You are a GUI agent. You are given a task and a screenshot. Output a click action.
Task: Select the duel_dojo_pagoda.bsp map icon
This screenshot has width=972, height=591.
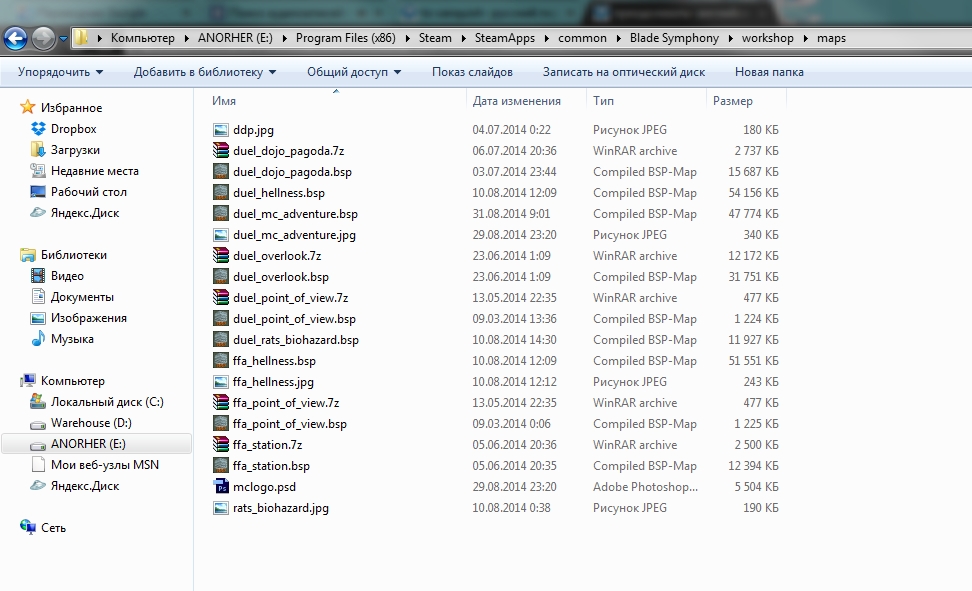pos(221,172)
